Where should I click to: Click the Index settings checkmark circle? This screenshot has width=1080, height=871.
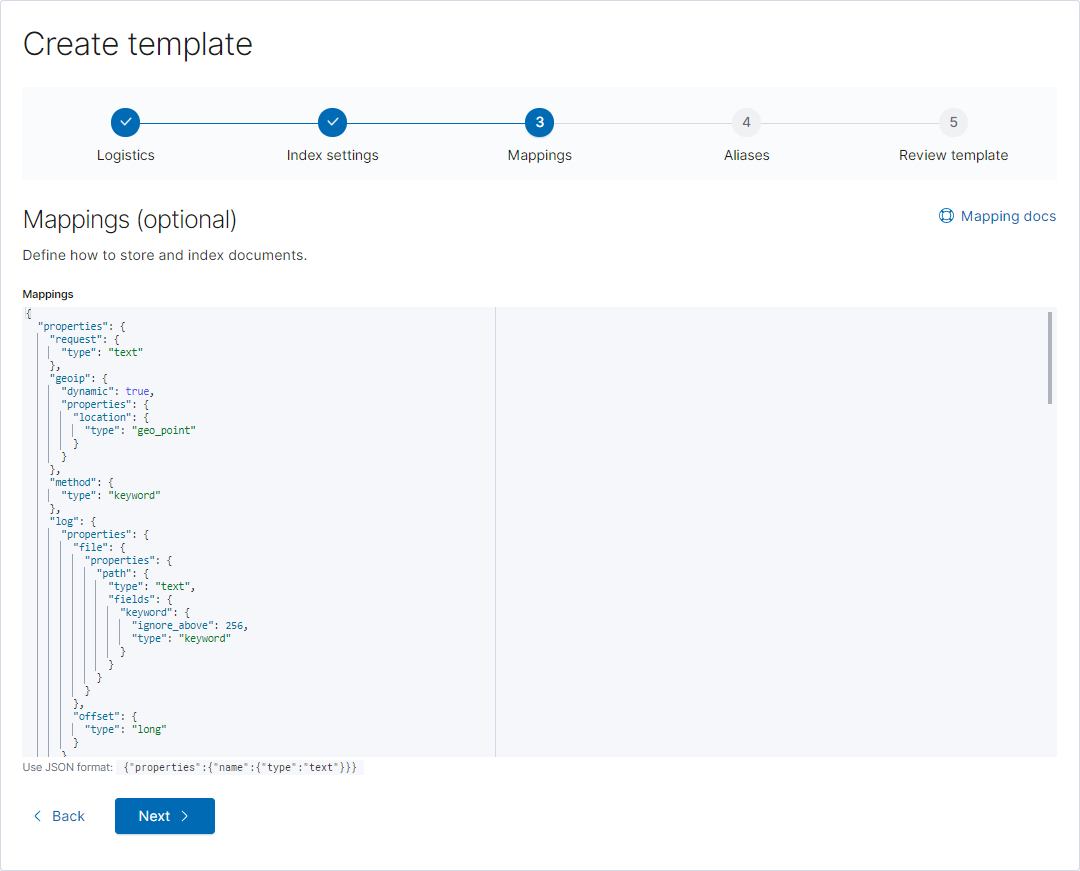point(333,123)
